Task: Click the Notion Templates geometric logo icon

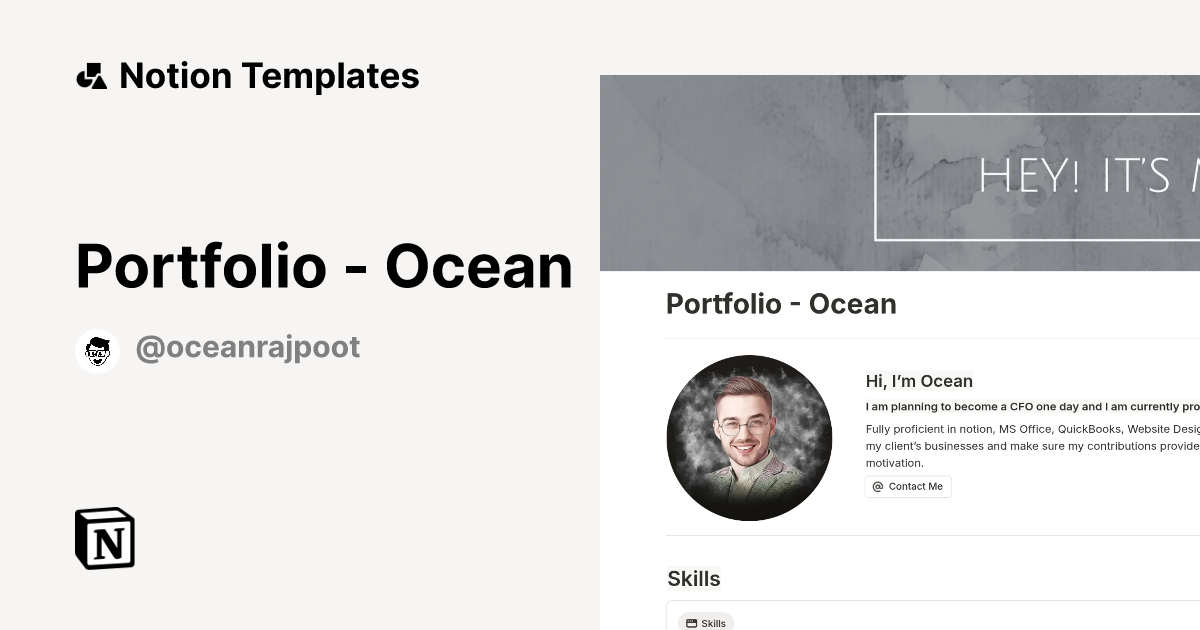Action: tap(92, 75)
